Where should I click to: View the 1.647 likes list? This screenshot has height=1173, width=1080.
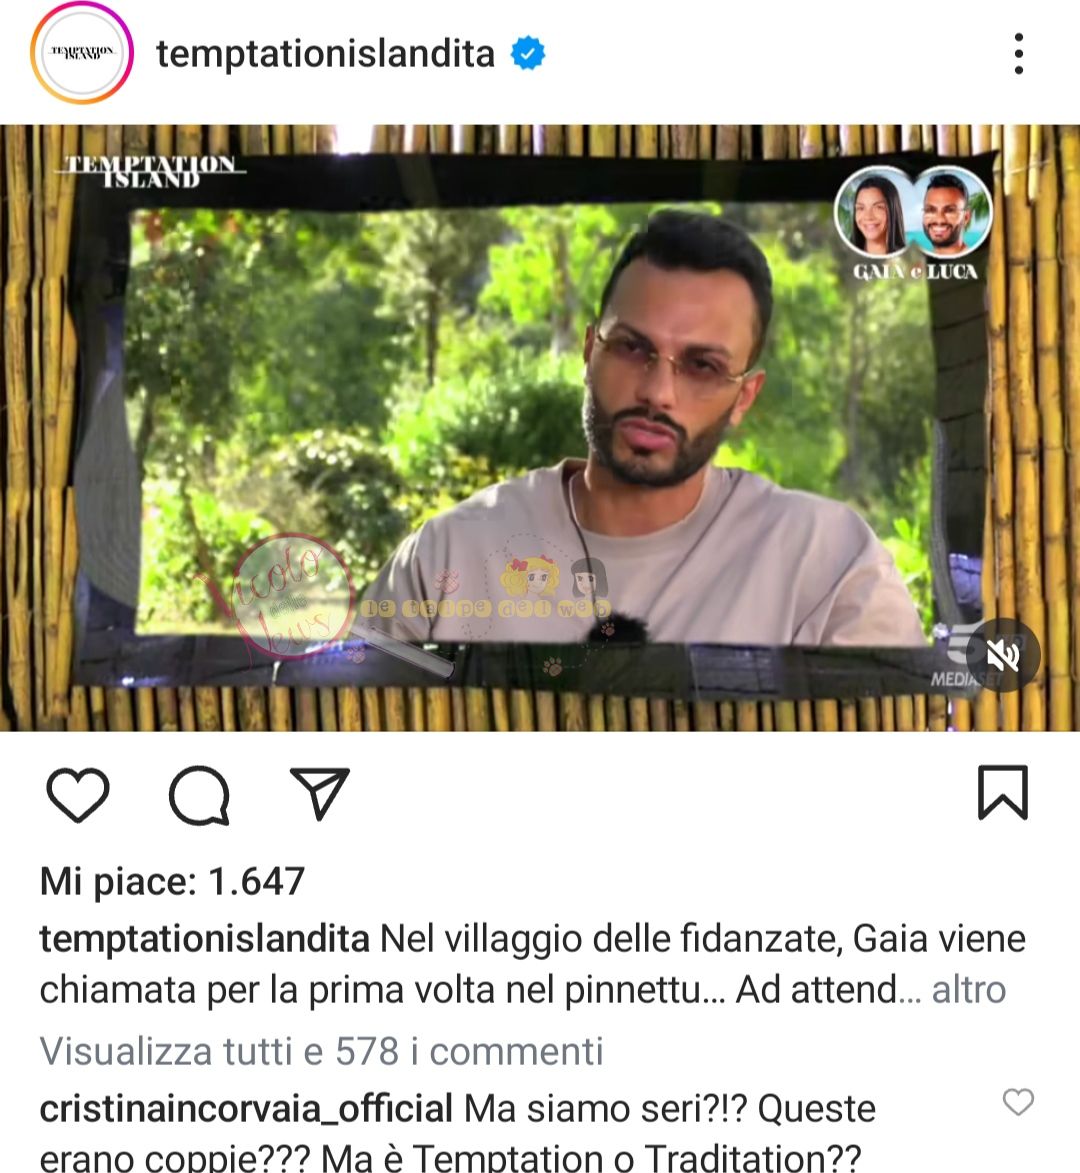172,881
